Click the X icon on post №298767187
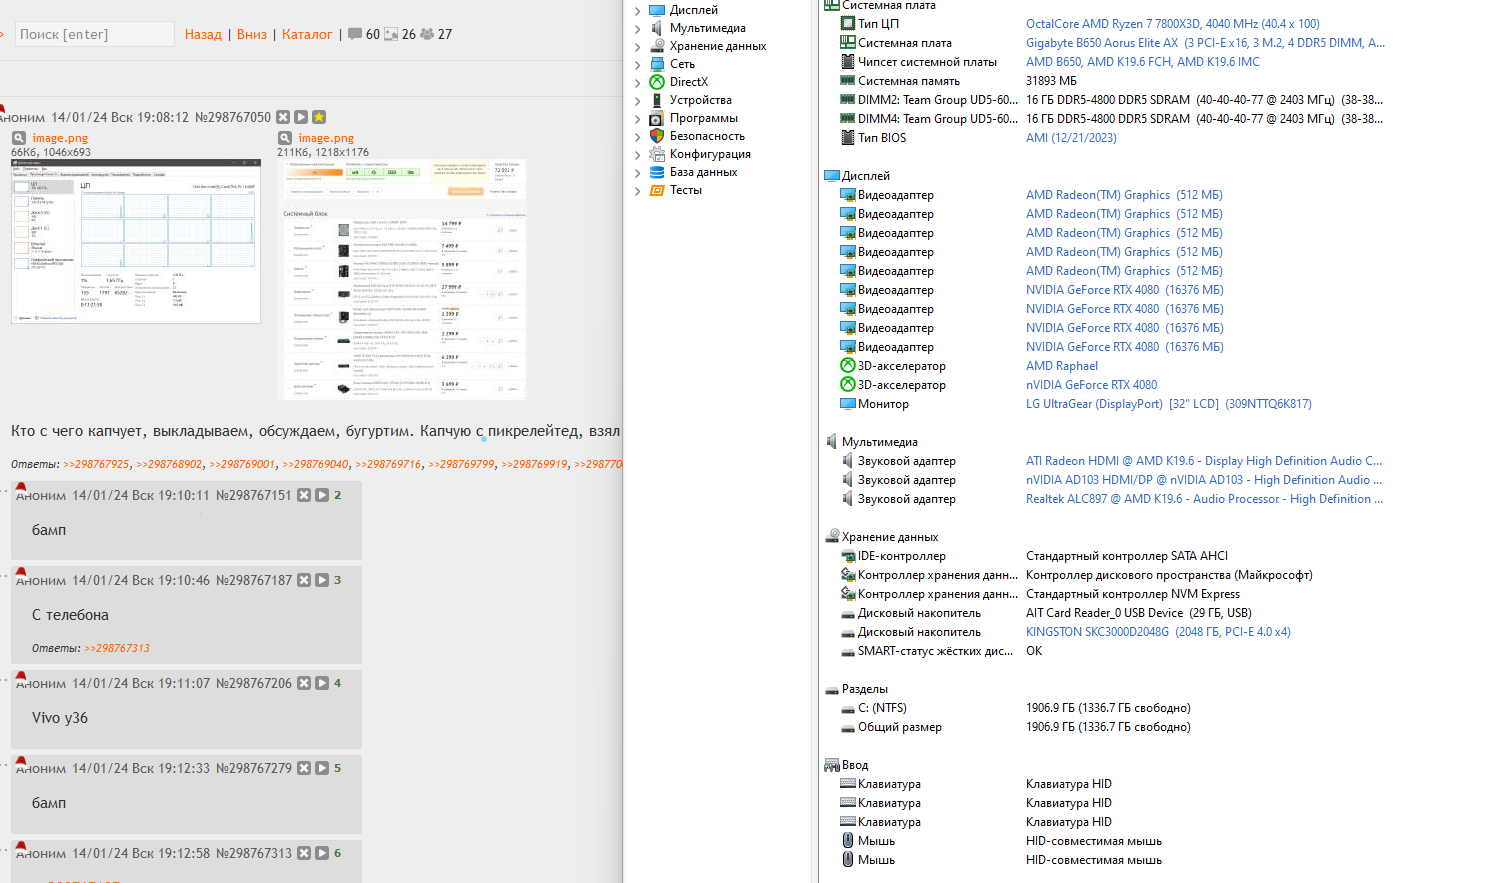The height and width of the screenshot is (883, 1501). (x=304, y=580)
